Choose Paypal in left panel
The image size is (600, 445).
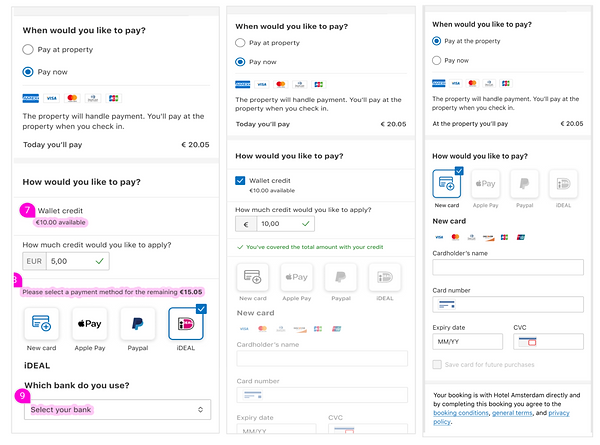(138, 324)
